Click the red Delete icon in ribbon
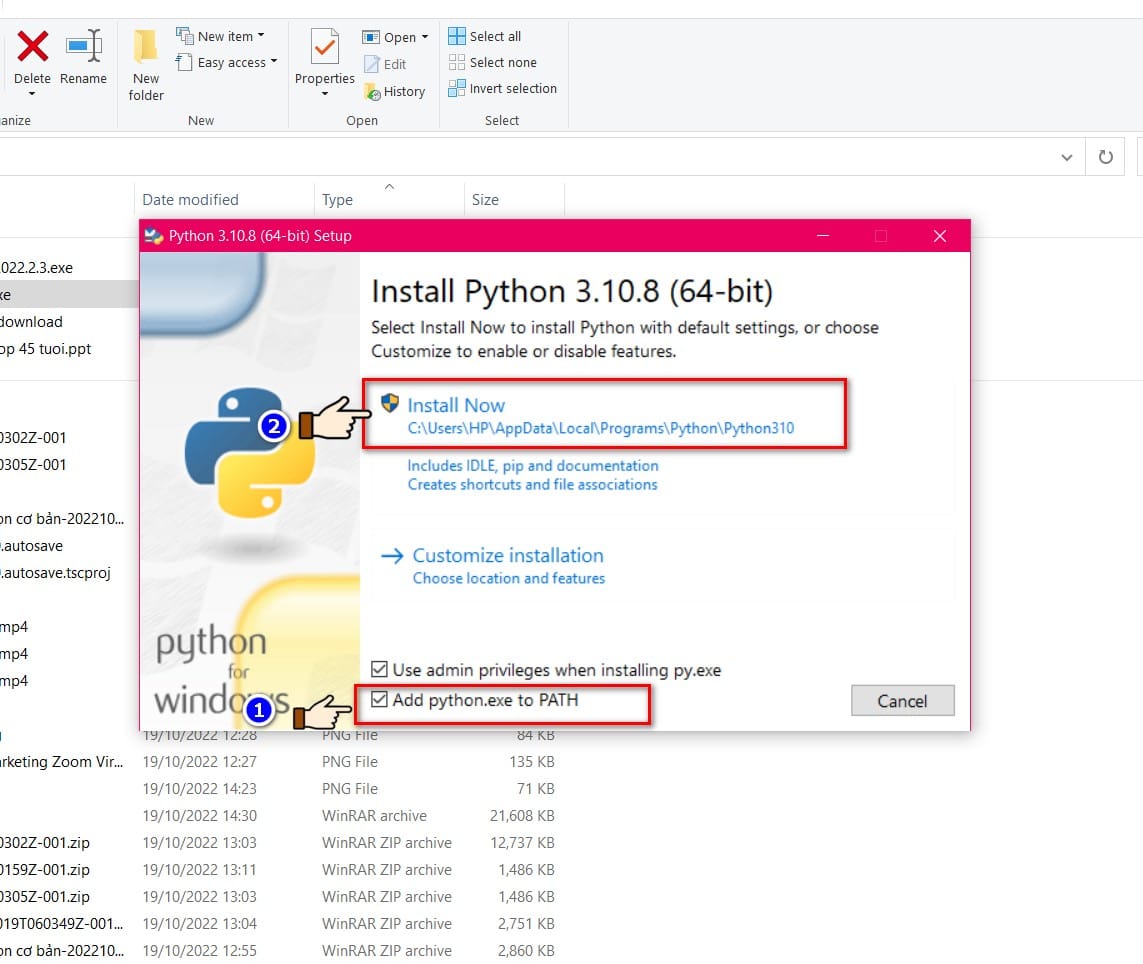Viewport: 1143px width, 964px height. (33, 46)
